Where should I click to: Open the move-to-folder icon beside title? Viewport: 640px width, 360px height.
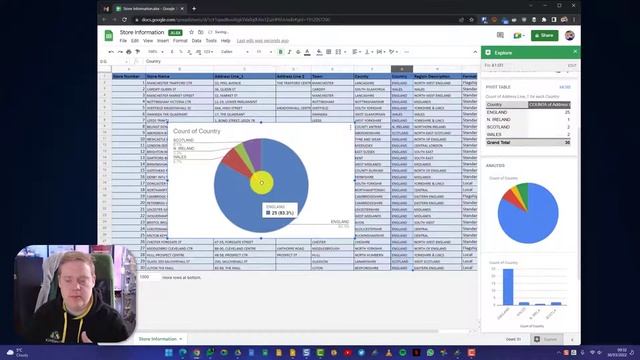pyautogui.click(x=200, y=32)
